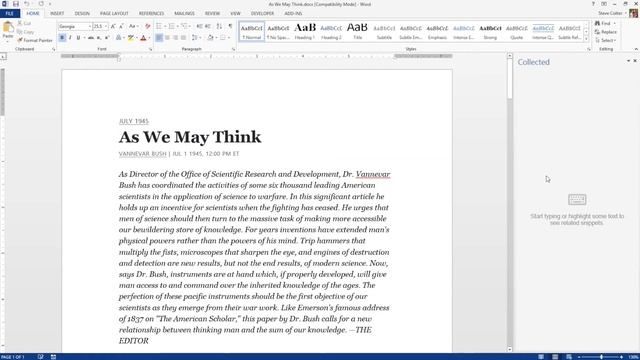
Task: Apply strikethrough to text
Action: point(91,38)
